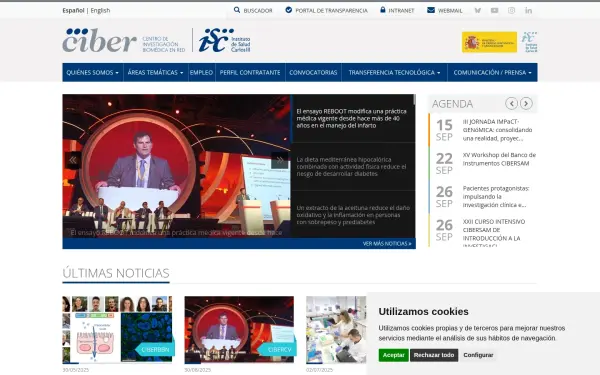Go to next agenda items arrow
Image resolution: width=600 pixels, height=375 pixels.
point(526,103)
